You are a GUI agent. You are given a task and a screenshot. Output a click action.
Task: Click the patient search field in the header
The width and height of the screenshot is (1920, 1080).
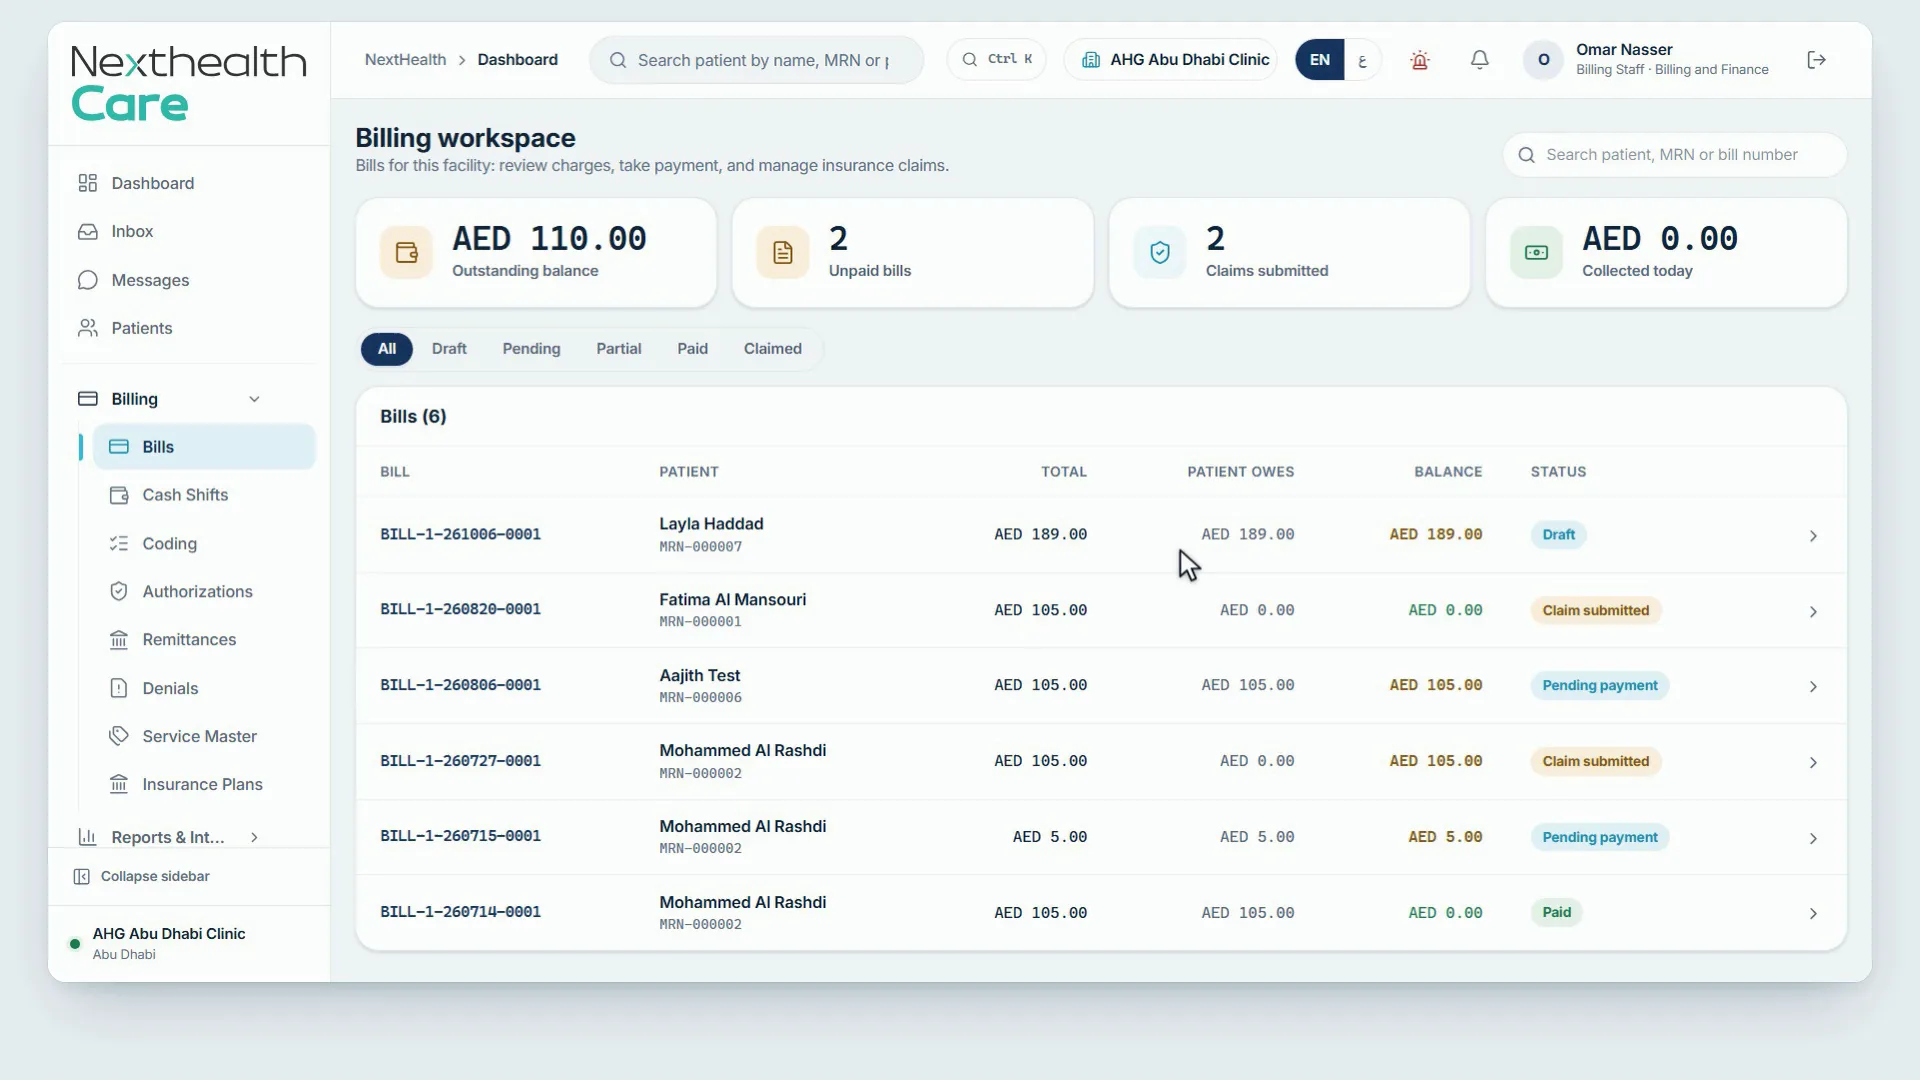(x=756, y=60)
